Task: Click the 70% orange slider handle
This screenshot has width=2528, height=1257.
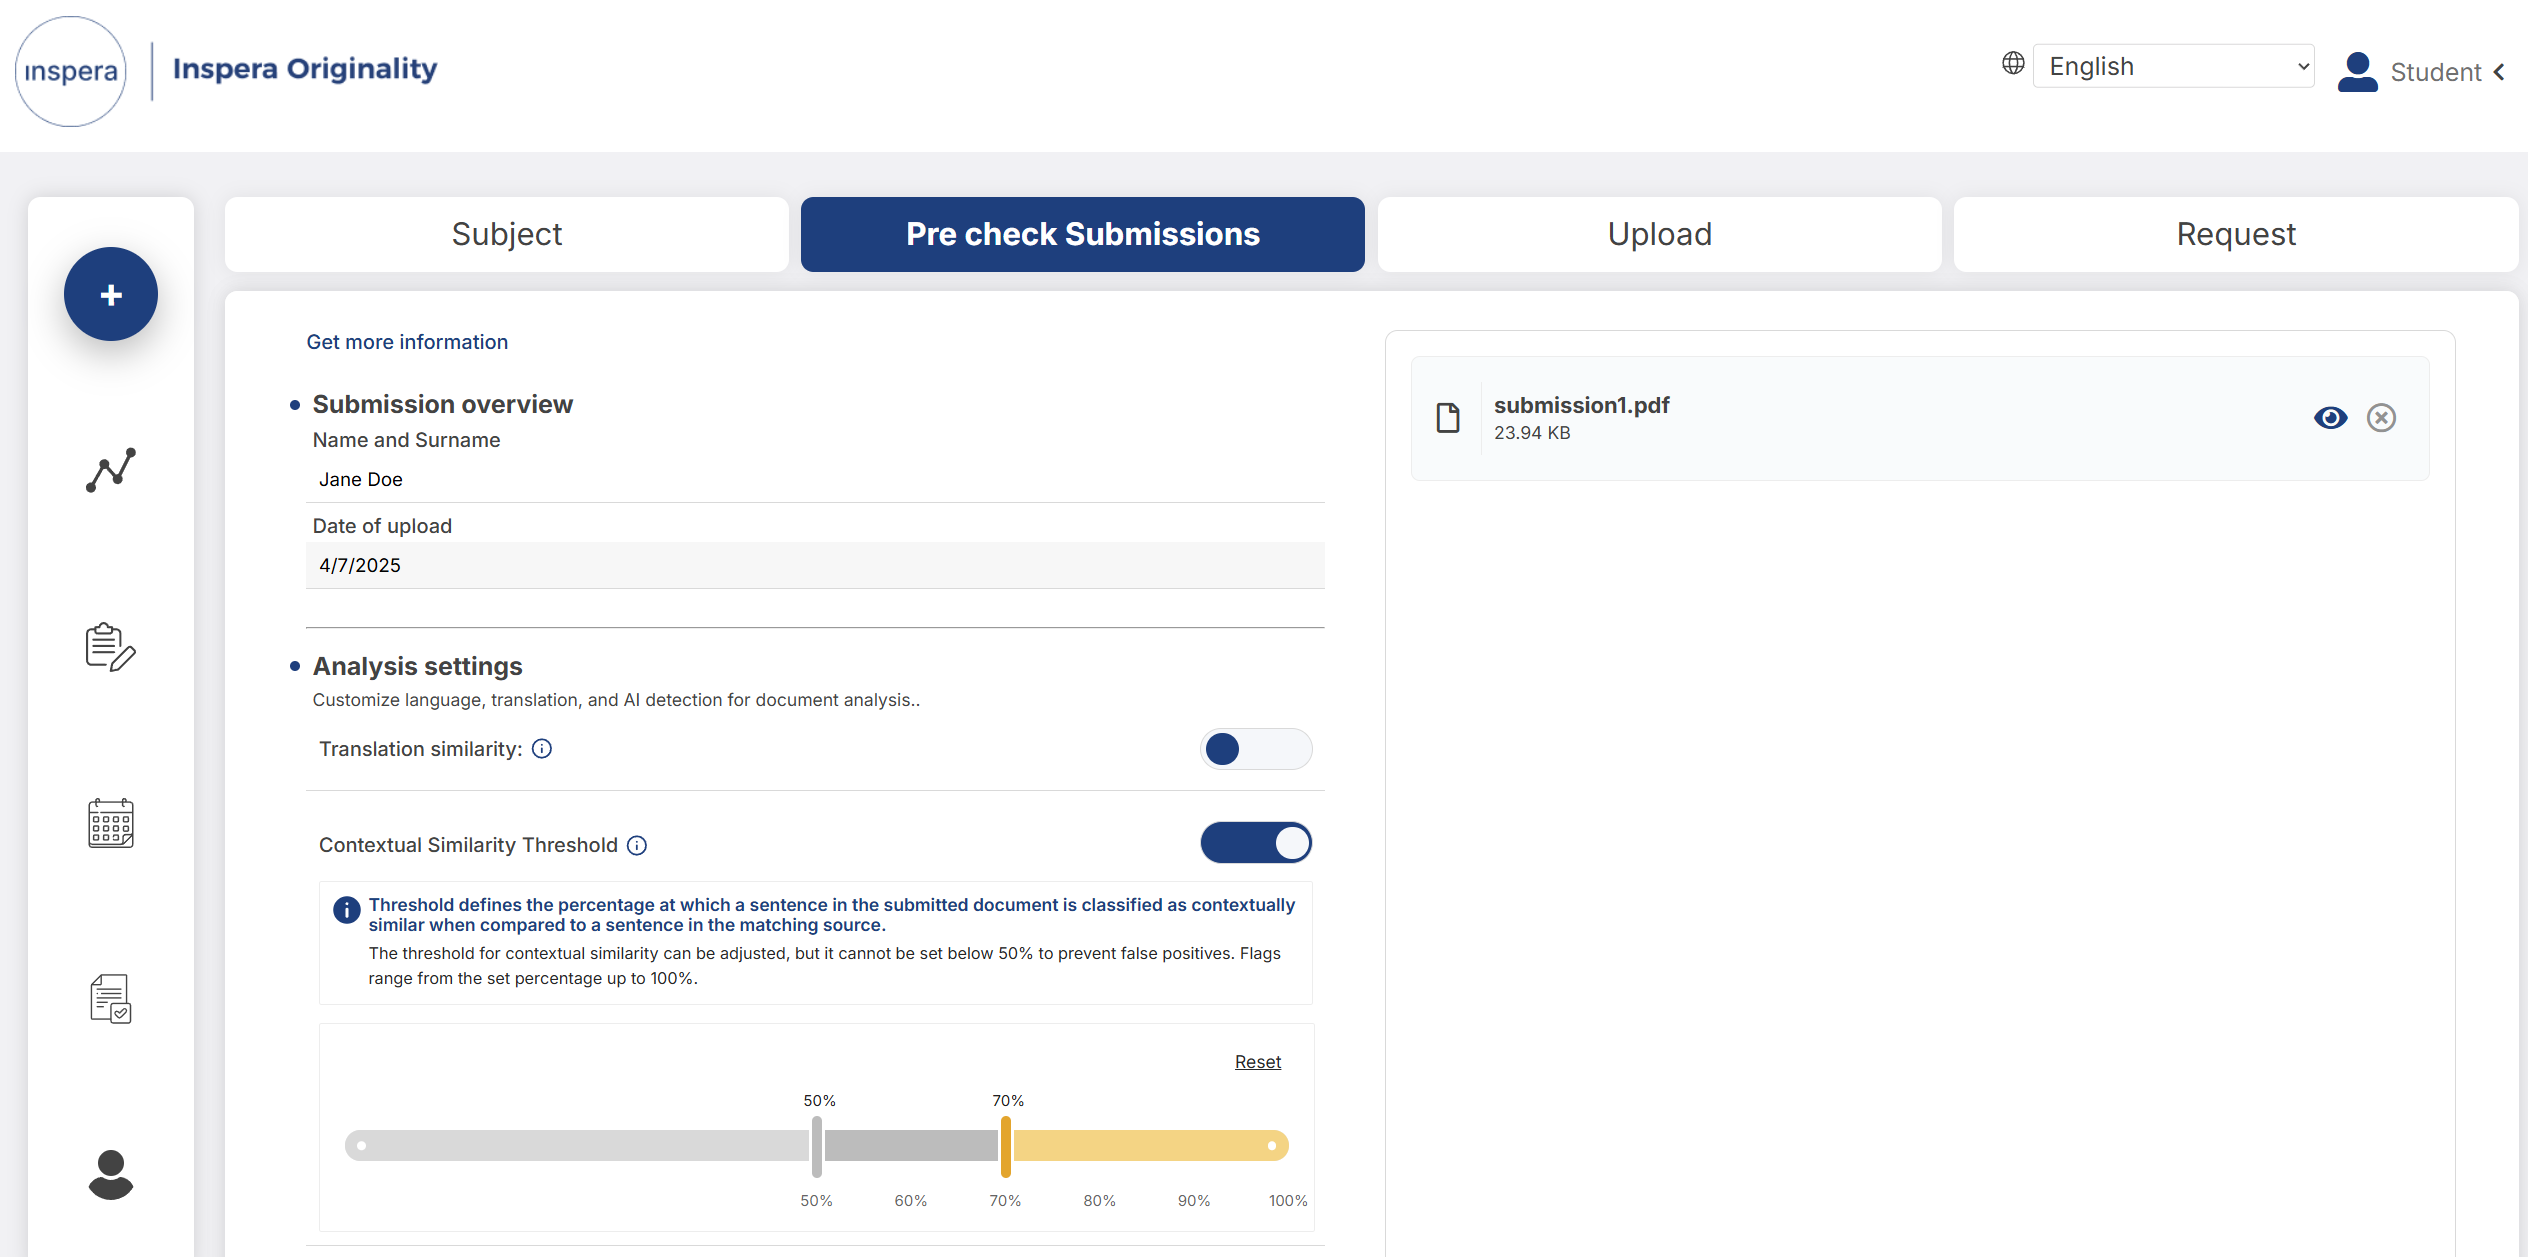Action: coord(1006,1146)
